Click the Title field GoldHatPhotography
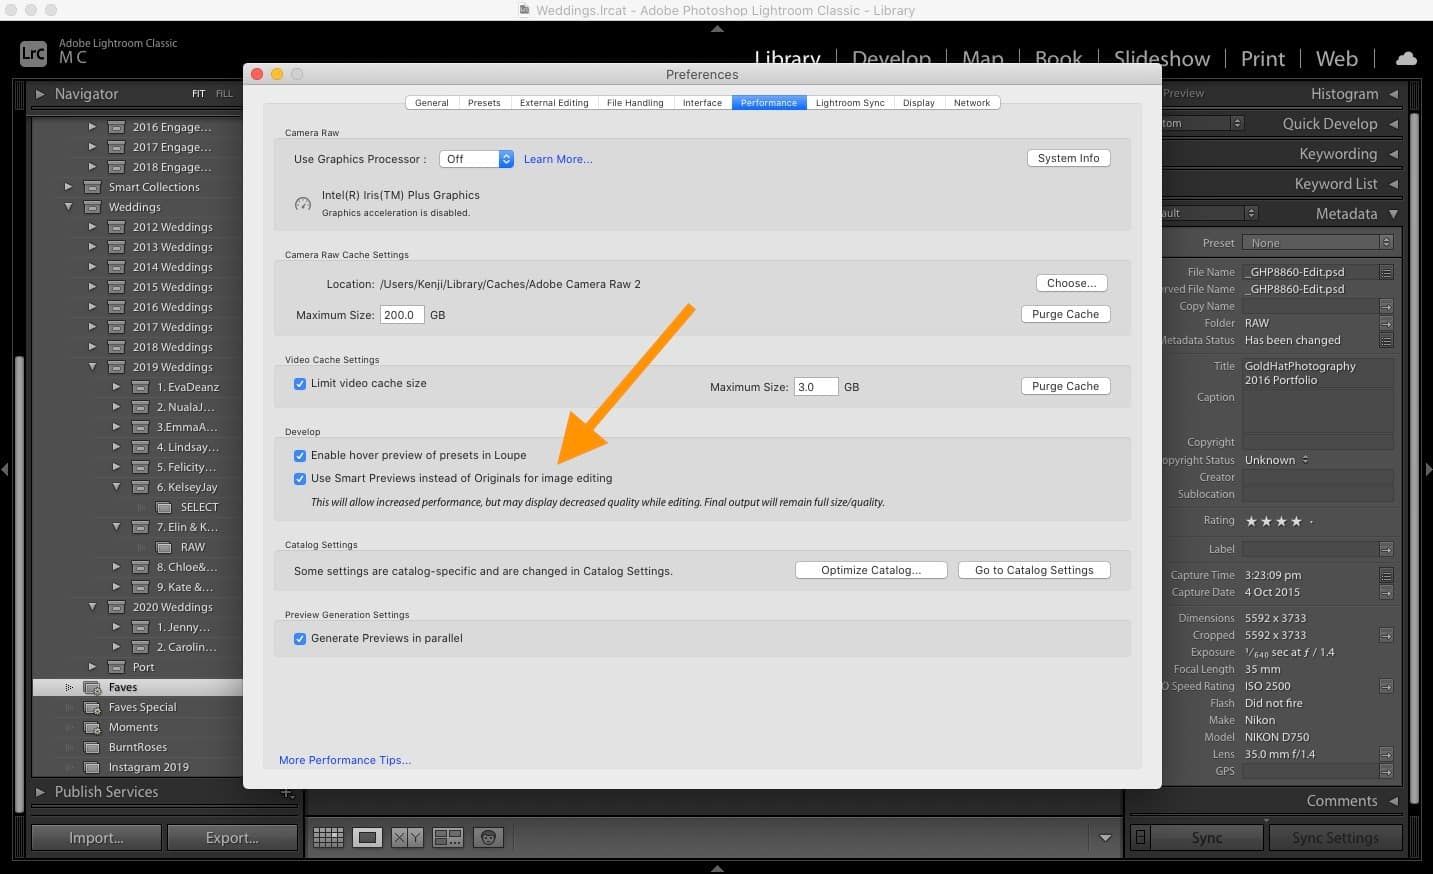 click(1317, 373)
